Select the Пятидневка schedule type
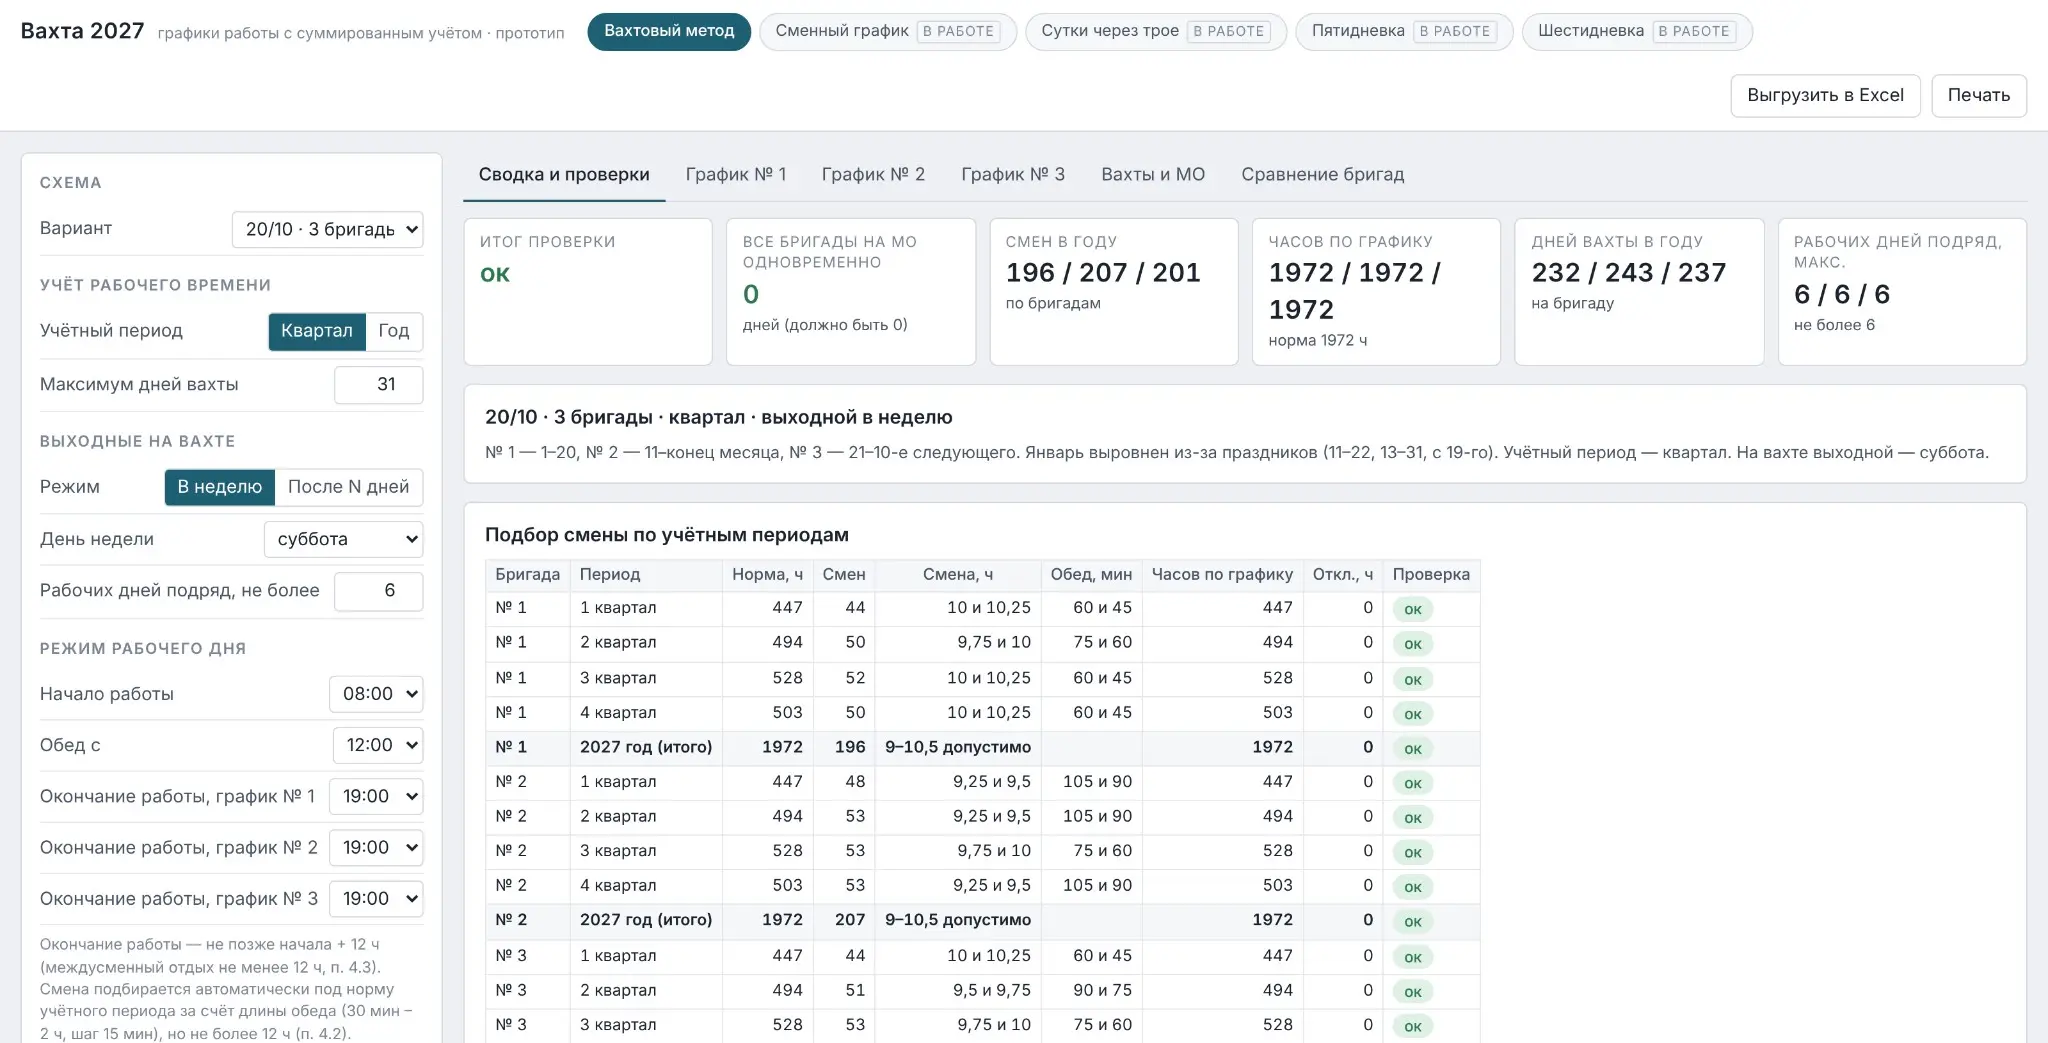The width and height of the screenshot is (2048, 1043). pyautogui.click(x=1404, y=31)
